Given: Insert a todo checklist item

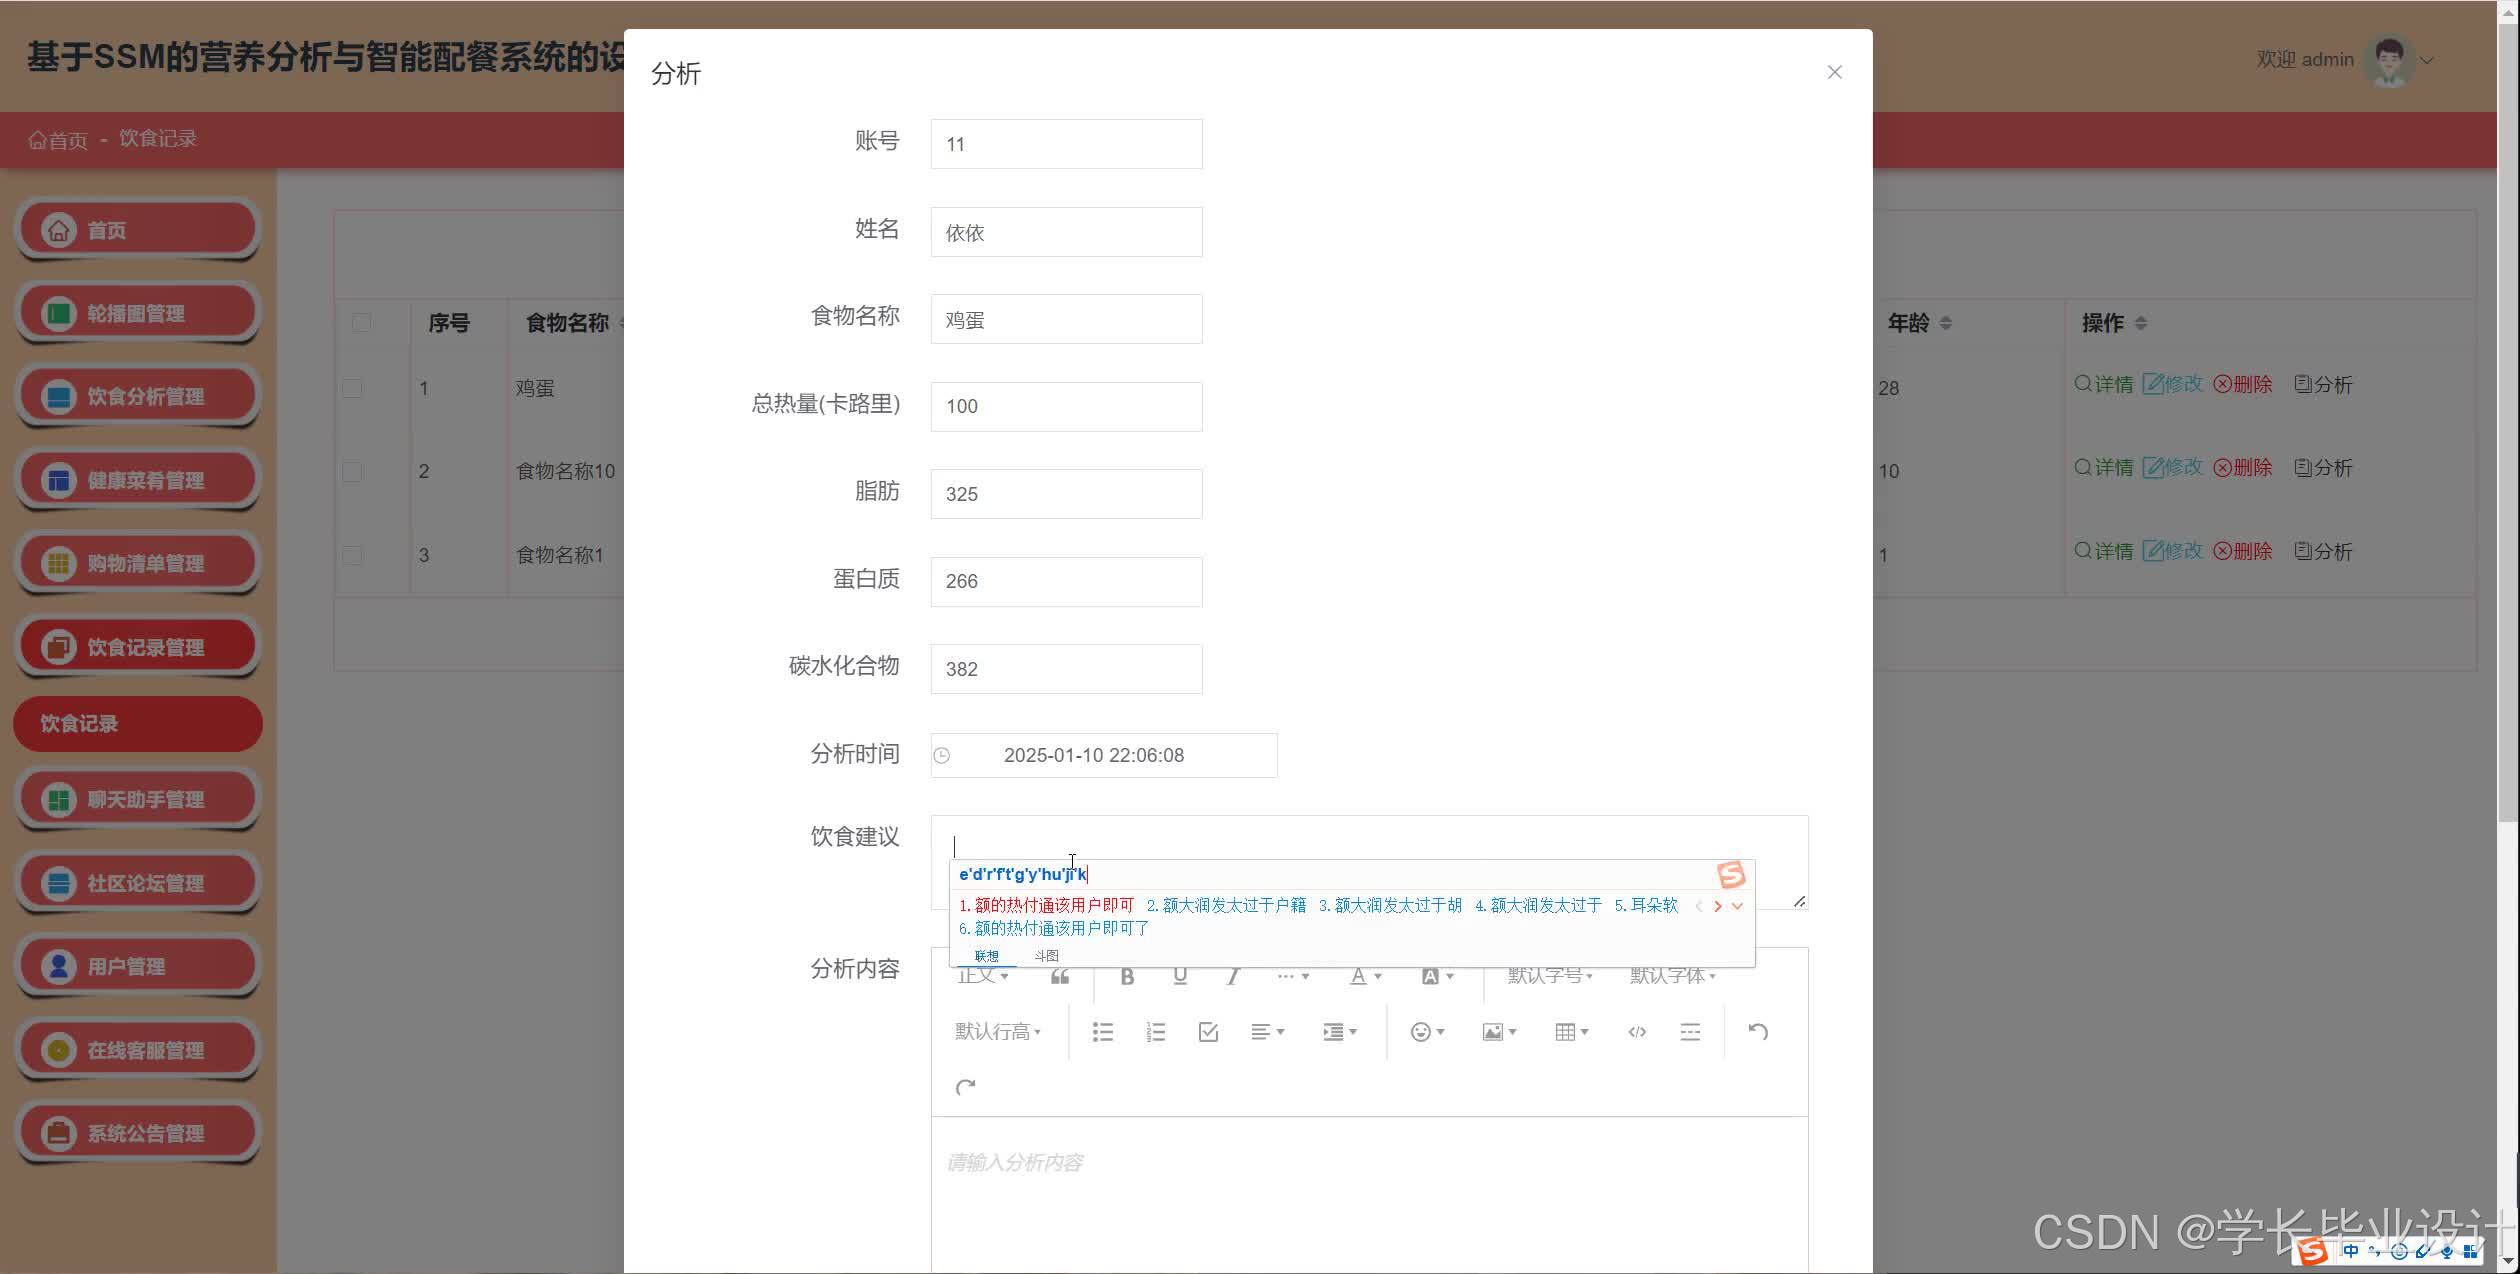Looking at the screenshot, I should 1208,1032.
